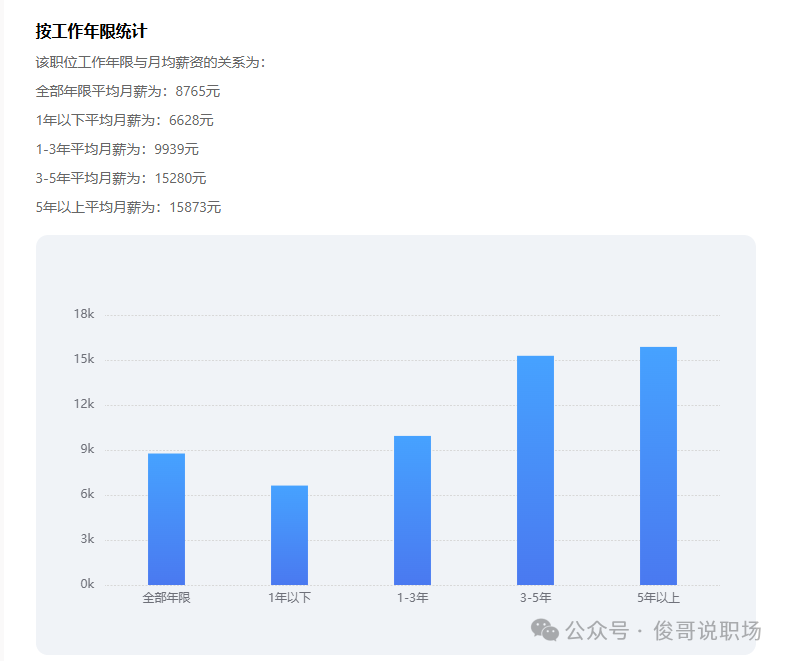The image size is (786, 661).
Task: Click the text 5年以上平均月薪为：15873元
Action: point(128,207)
